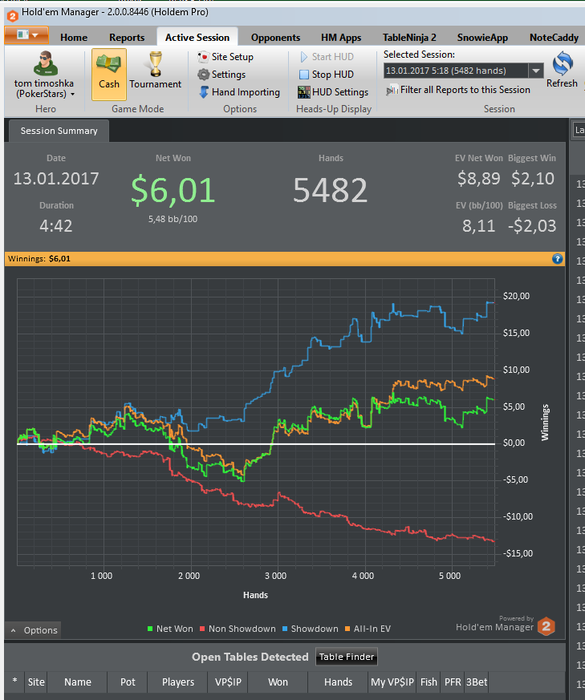Image resolution: width=585 pixels, height=700 pixels.
Task: Sort tables by 3Bet column
Action: [476, 682]
